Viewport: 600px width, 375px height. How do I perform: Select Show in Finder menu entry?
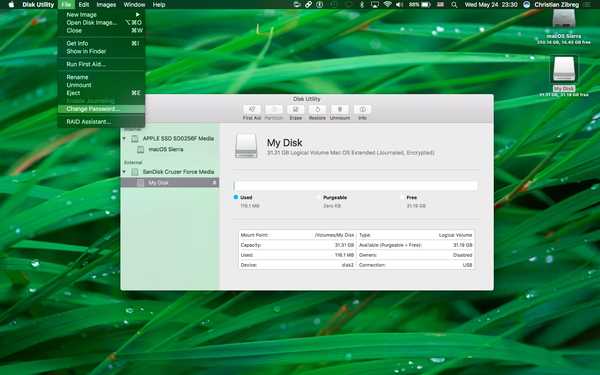(101, 51)
